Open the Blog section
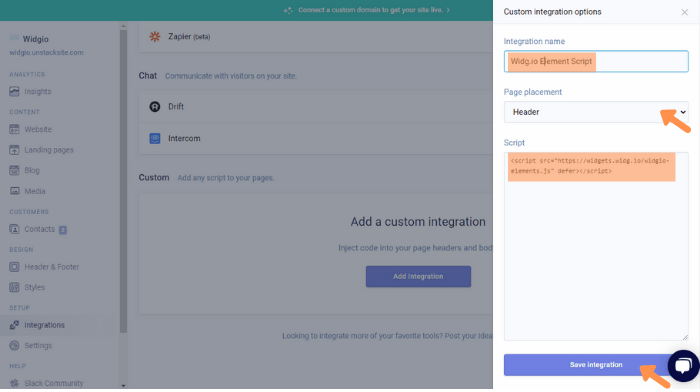 pos(32,171)
